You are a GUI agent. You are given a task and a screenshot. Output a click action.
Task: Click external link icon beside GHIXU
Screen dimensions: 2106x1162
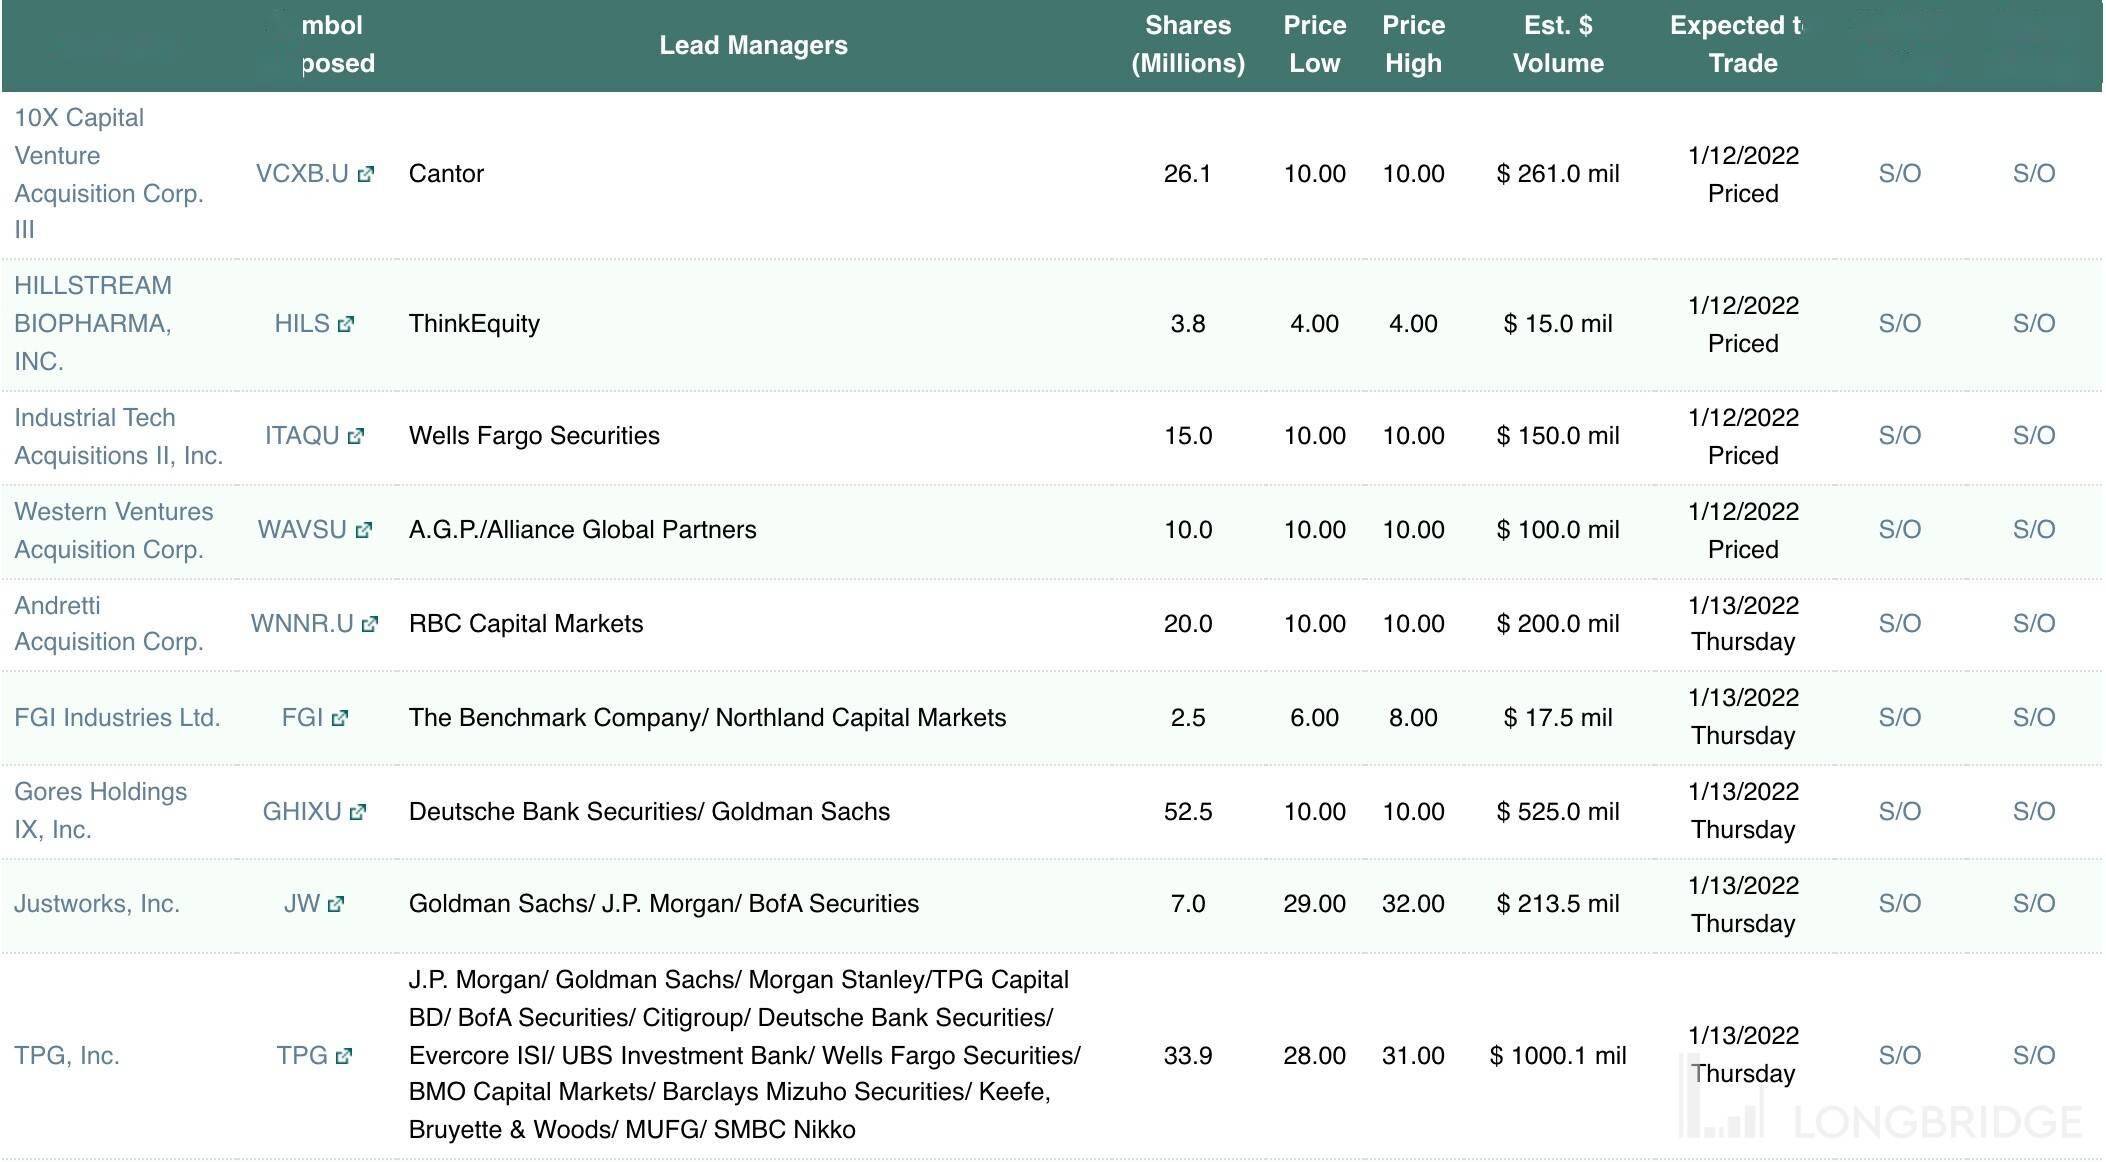pyautogui.click(x=358, y=812)
